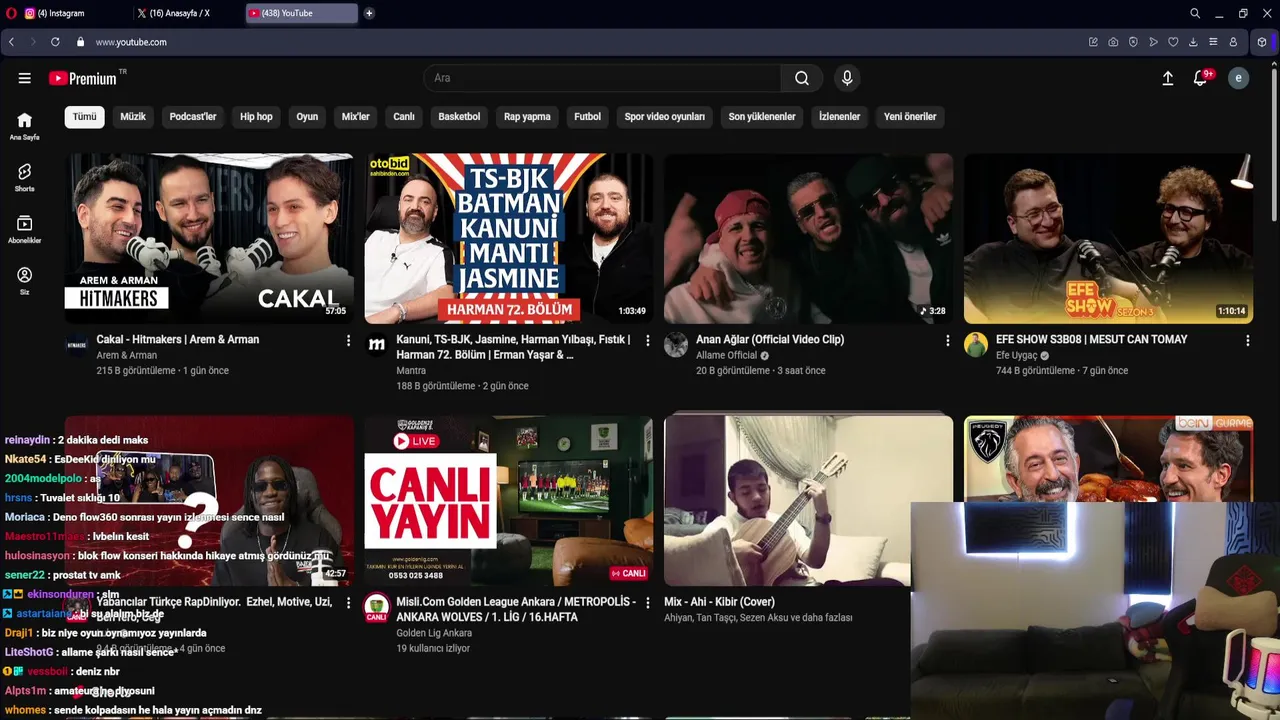This screenshot has height=720, width=1280.
Task: Play the EFE SHOW Sezon 3 thumbnail
Action: point(1108,238)
